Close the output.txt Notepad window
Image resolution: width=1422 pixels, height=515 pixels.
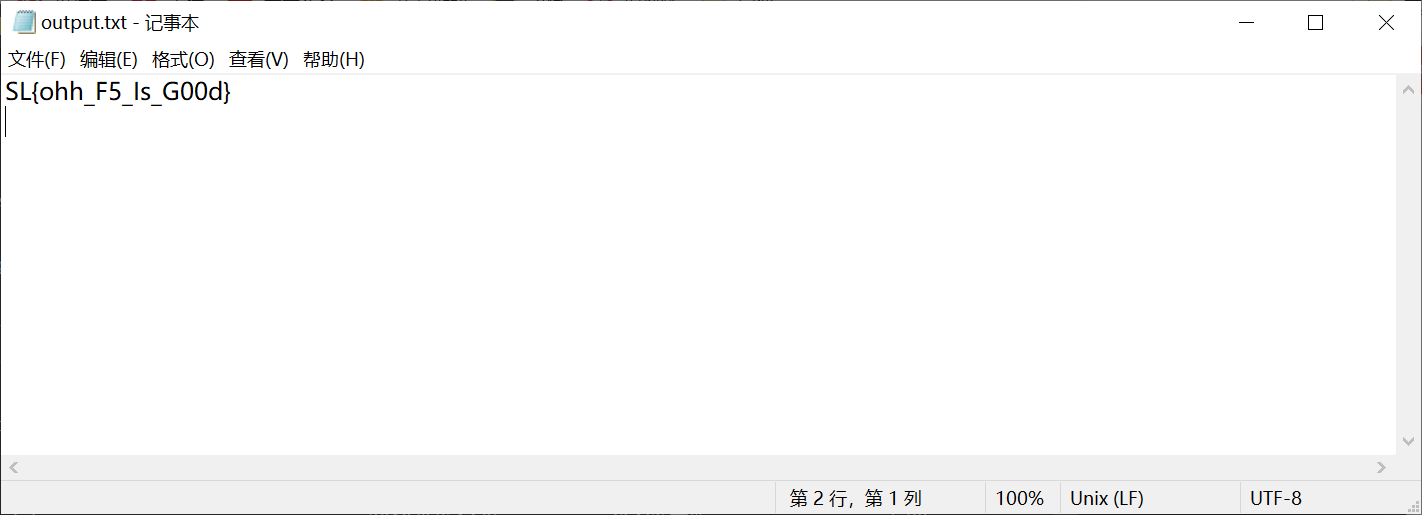(1386, 23)
